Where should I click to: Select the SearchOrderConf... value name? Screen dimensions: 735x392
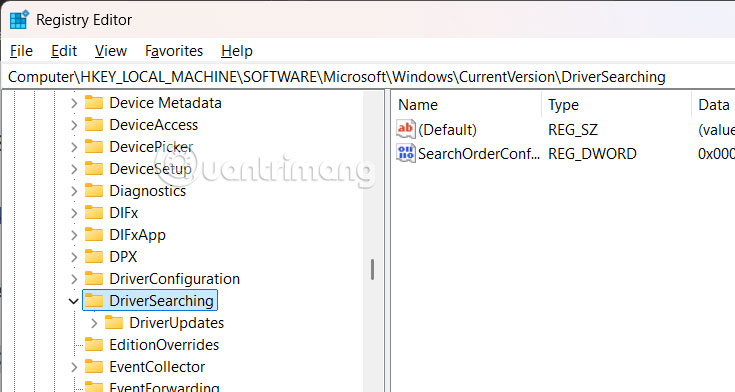point(479,154)
